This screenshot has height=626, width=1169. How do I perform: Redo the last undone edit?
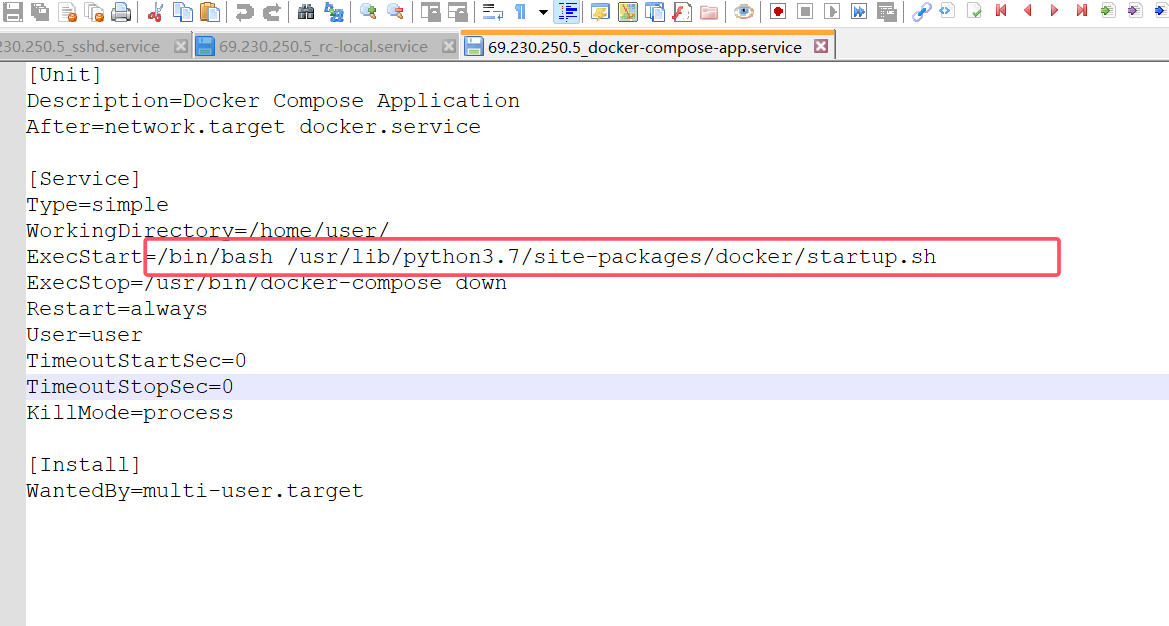[272, 11]
